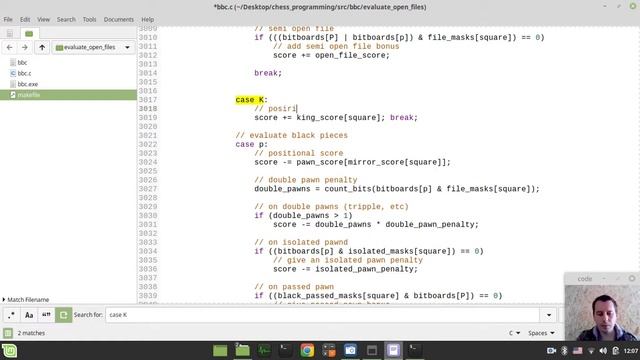640x360 pixels.
Task: Go forward in file browser history
Action: pyautogui.click(x=24, y=47)
